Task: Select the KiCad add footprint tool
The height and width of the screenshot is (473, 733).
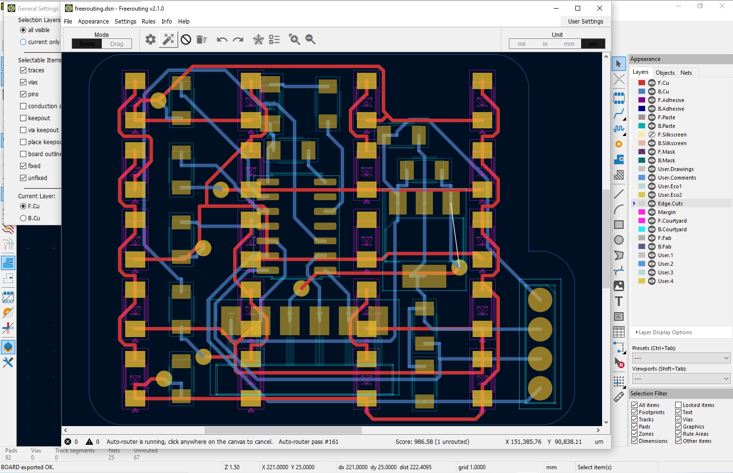Action: 619,98
